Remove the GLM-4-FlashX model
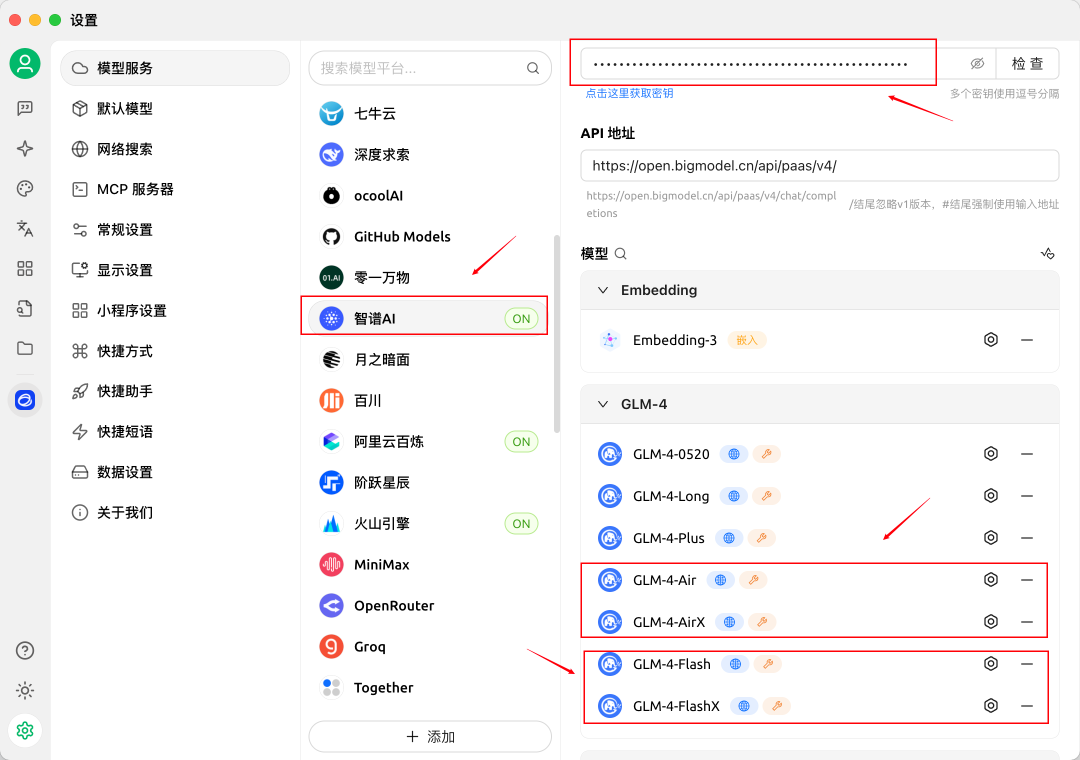The height and width of the screenshot is (760, 1080). pyautogui.click(x=1027, y=706)
